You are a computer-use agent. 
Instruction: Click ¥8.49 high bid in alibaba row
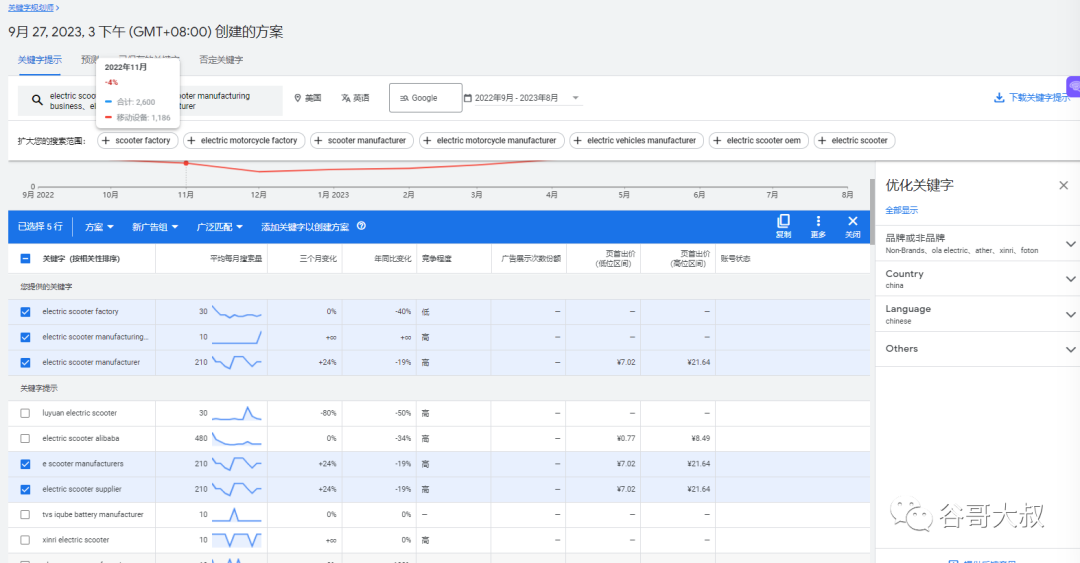point(698,438)
